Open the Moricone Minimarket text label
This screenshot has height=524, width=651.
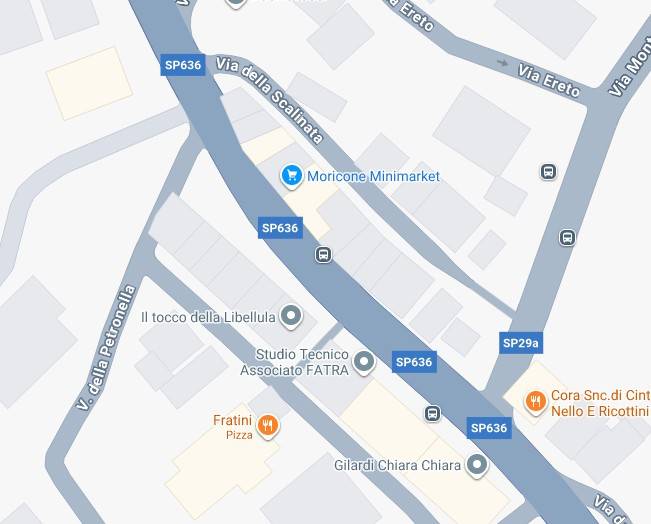click(x=373, y=176)
